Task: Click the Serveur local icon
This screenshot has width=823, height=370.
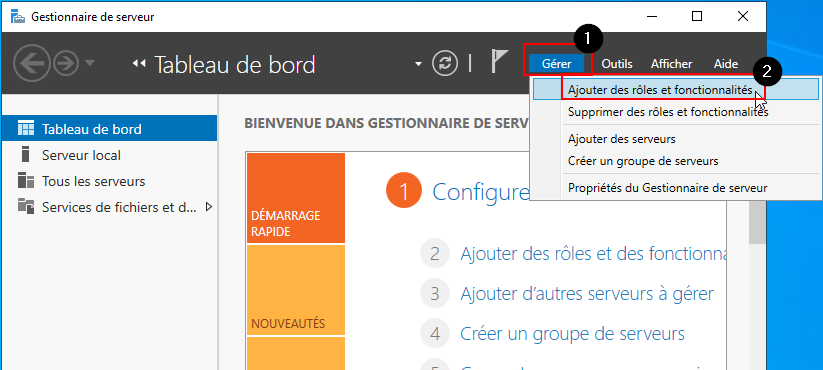Action: (x=25, y=154)
